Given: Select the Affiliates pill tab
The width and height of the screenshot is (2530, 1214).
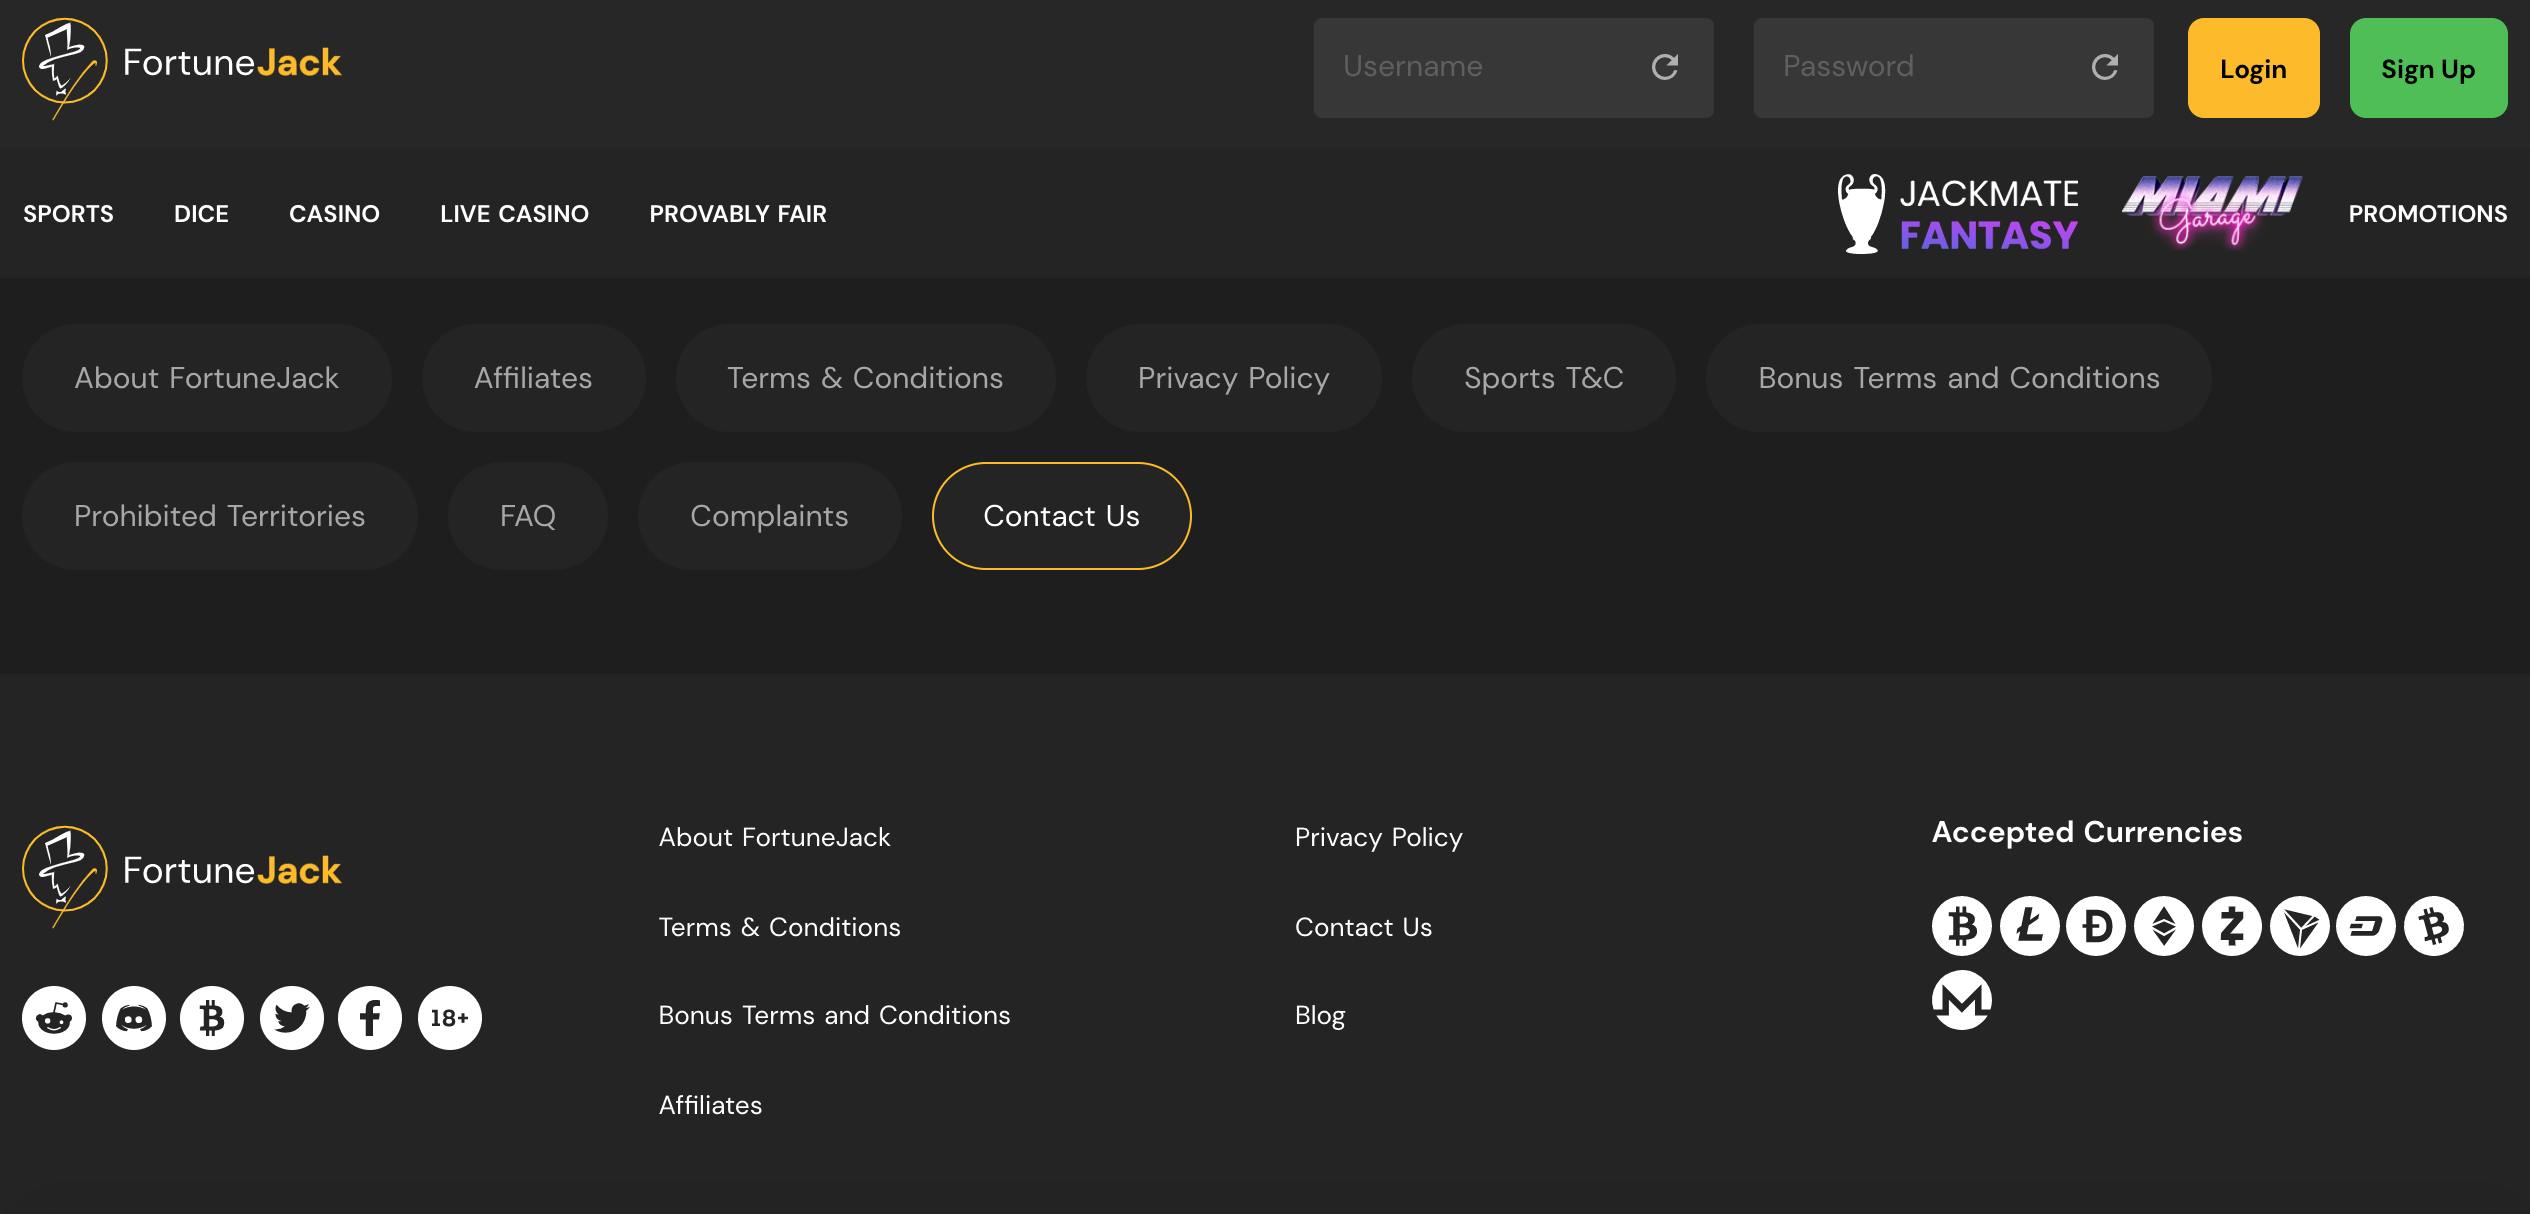Looking at the screenshot, I should [534, 378].
